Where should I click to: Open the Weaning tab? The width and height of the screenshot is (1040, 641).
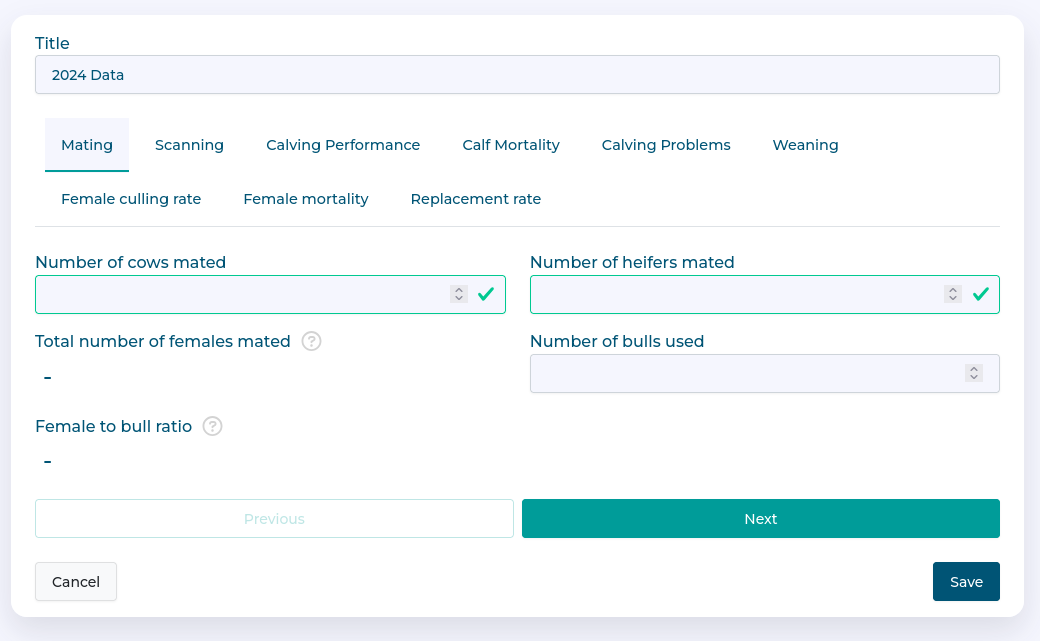(x=805, y=145)
